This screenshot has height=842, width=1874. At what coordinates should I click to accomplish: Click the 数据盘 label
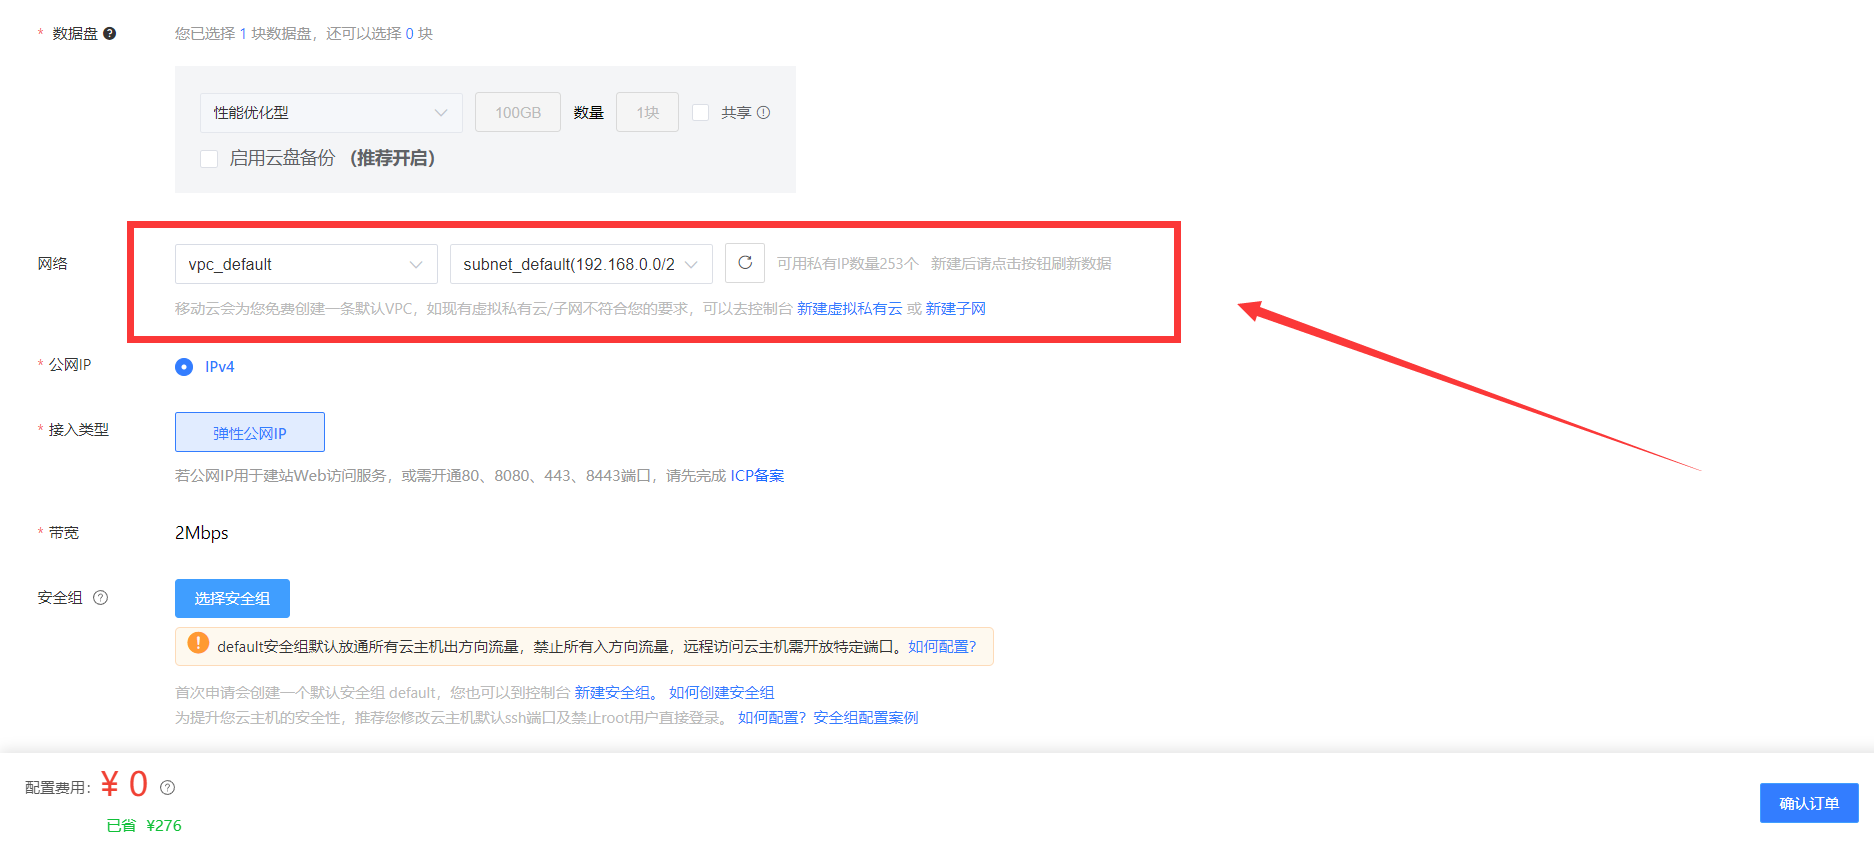75,33
